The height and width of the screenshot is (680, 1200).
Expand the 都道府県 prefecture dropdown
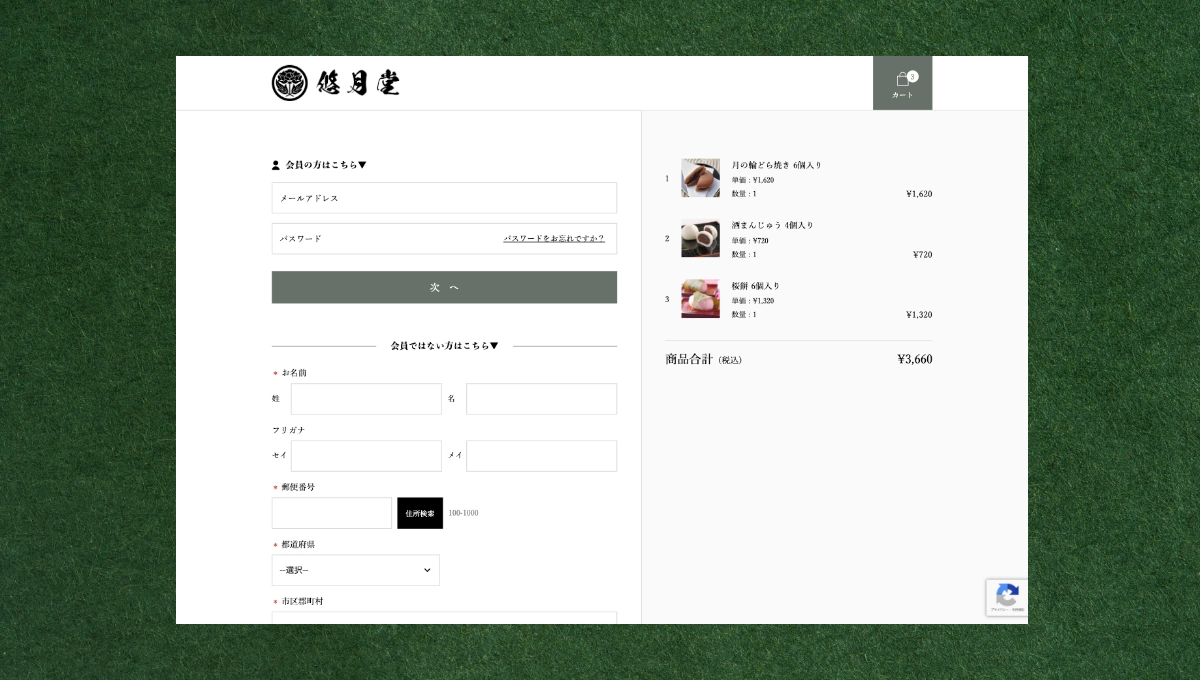pyautogui.click(x=355, y=570)
